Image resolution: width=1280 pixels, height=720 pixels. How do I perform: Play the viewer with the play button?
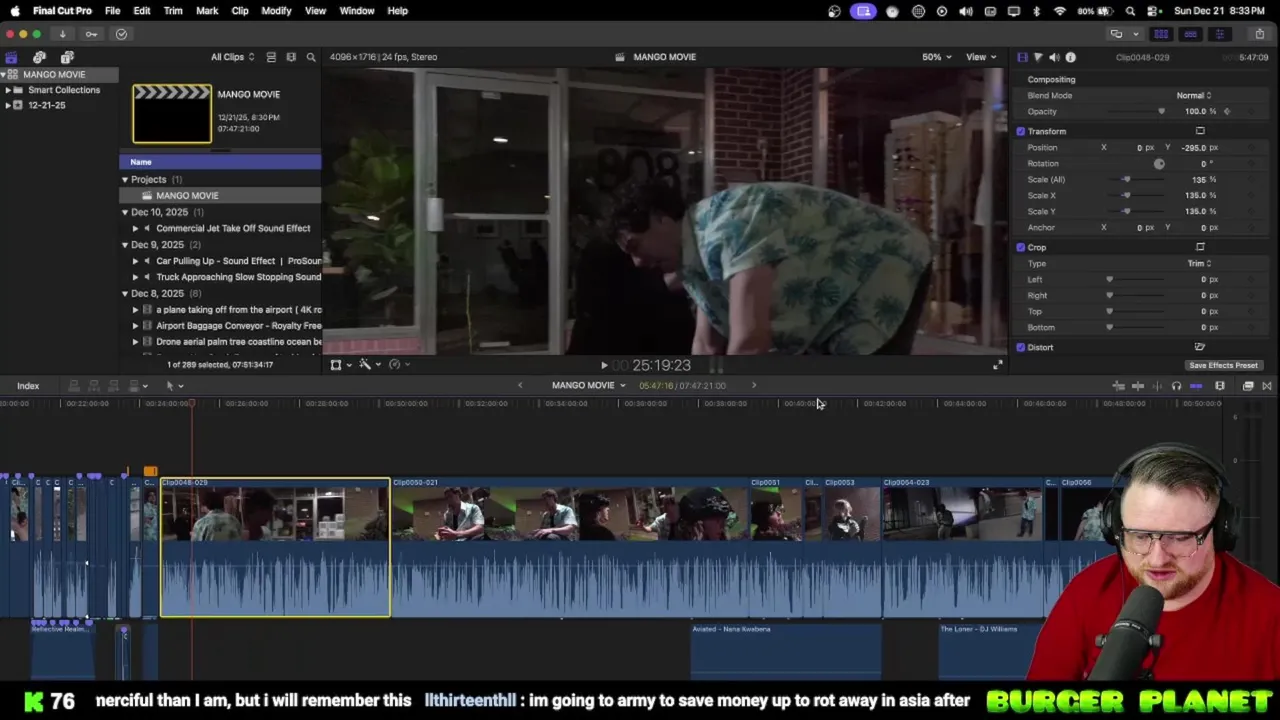(604, 366)
